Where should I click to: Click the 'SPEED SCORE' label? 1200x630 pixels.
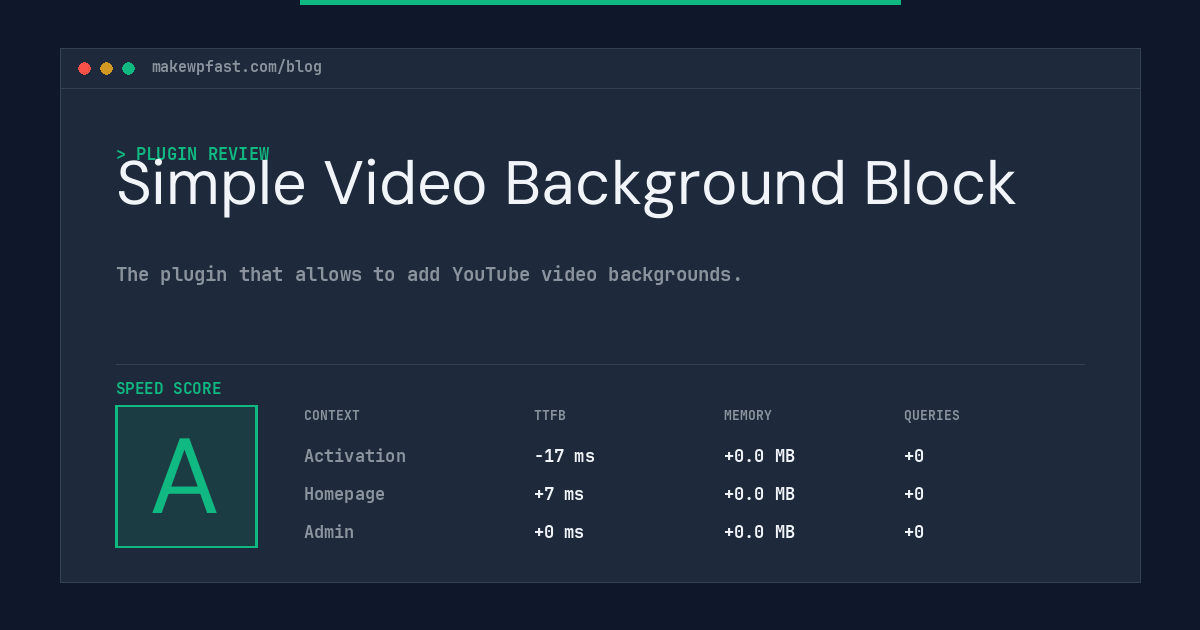pos(169,389)
